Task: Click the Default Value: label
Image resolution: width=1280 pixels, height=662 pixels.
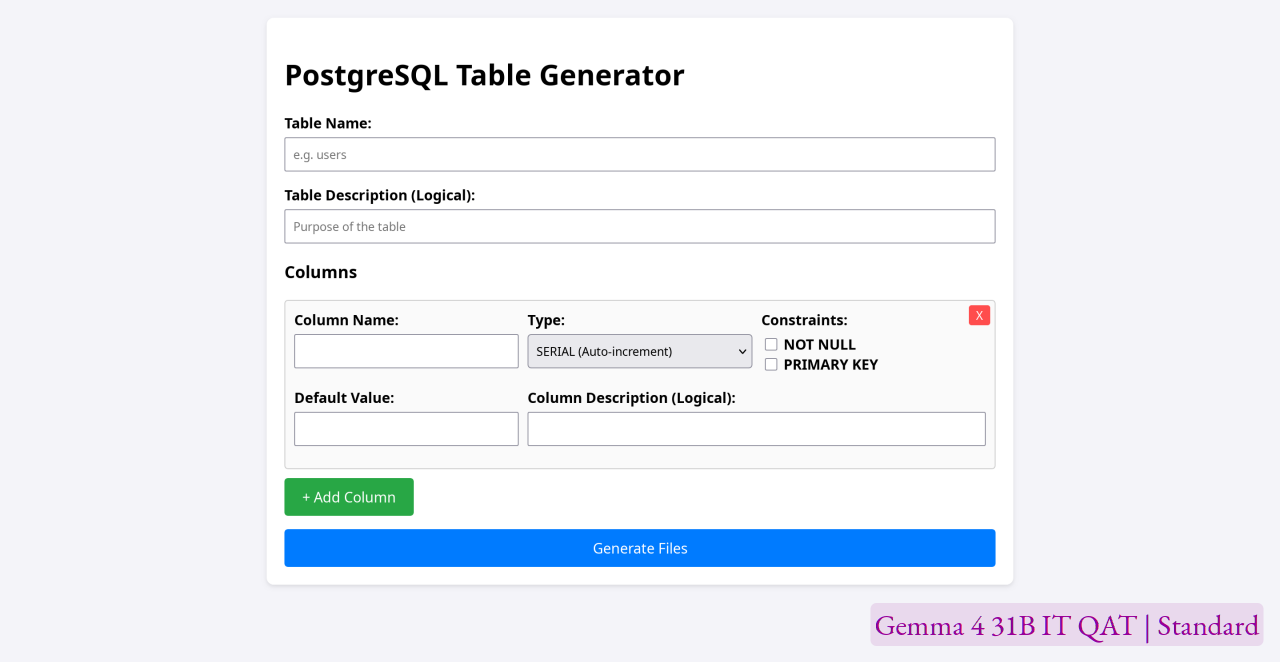Action: coord(344,398)
